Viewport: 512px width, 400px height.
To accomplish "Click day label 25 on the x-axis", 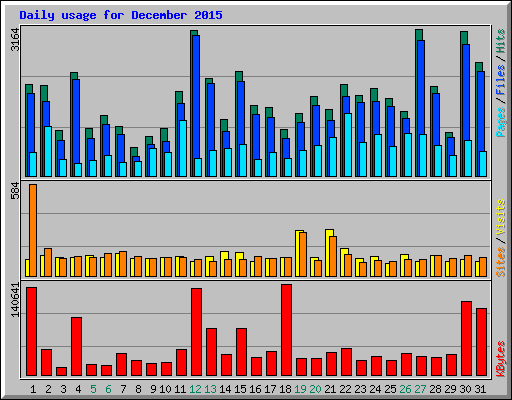I will tap(390, 389).
